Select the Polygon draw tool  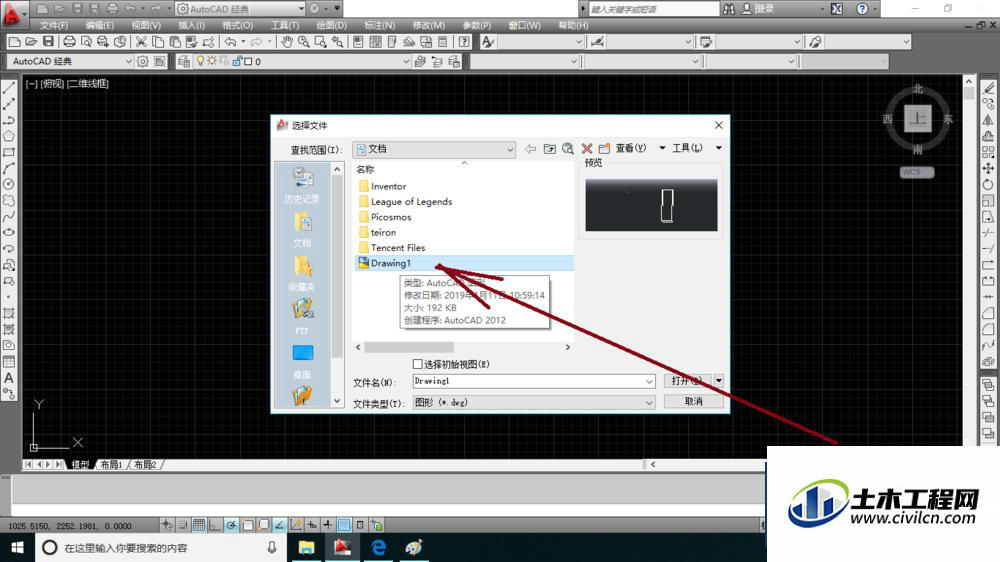tap(9, 136)
